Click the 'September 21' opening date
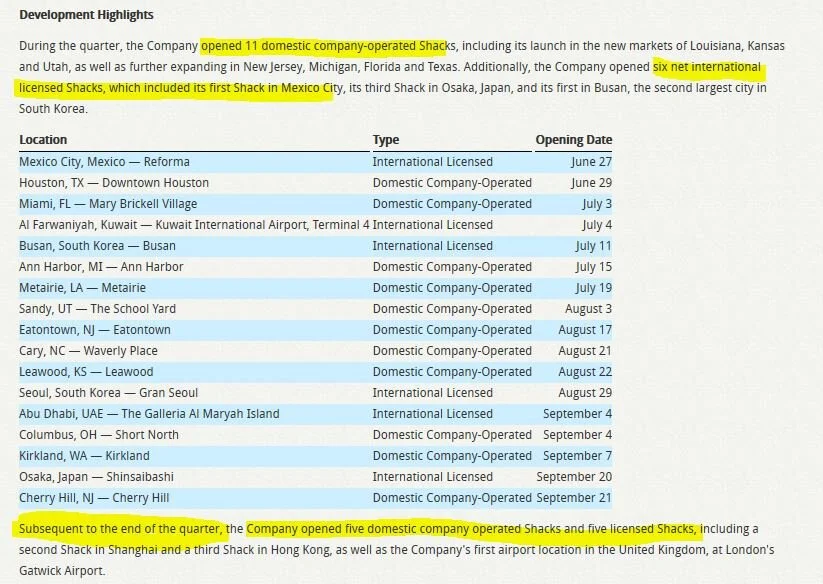 coord(574,497)
